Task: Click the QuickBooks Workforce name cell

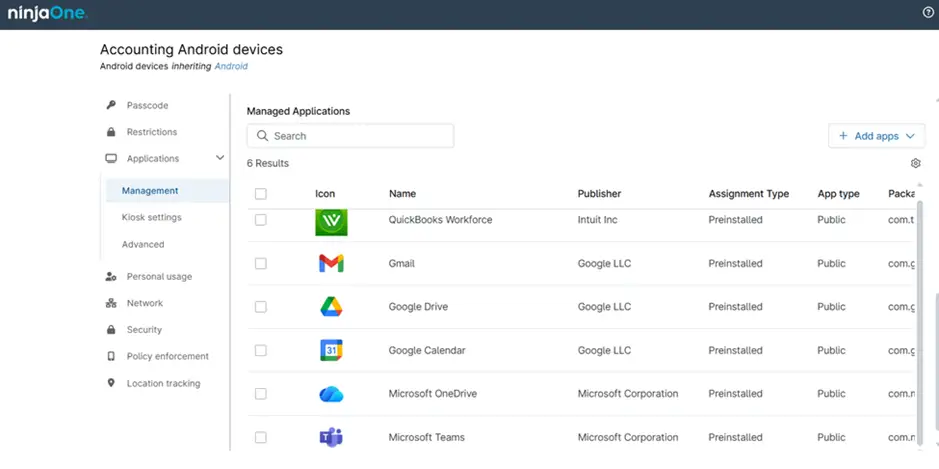Action: (x=440, y=220)
